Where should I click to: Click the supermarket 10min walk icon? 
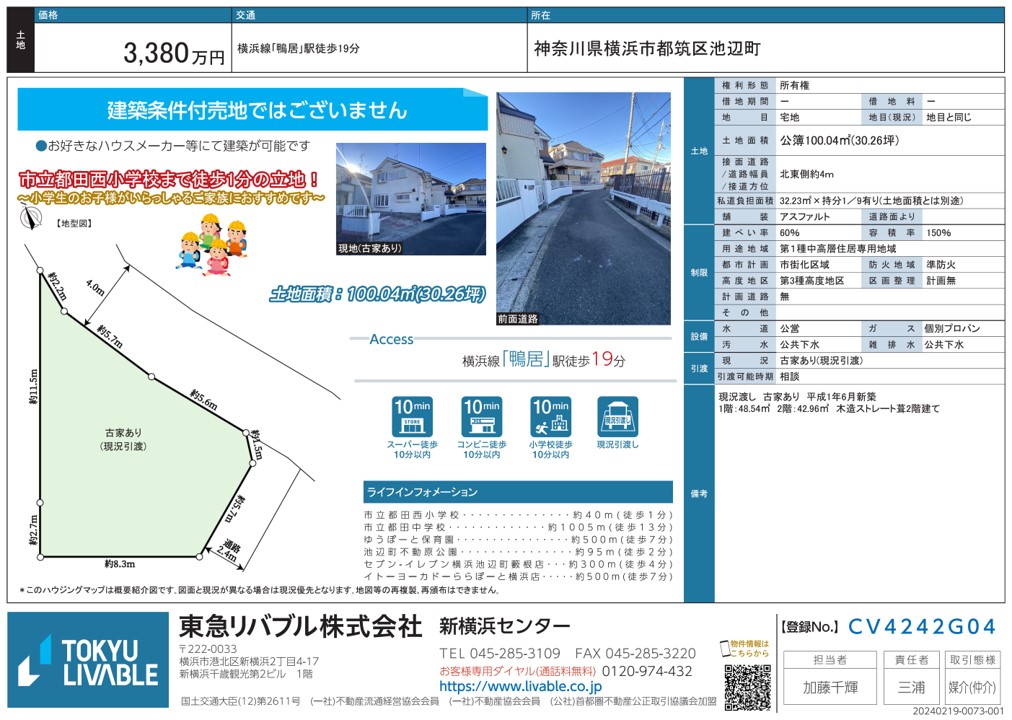pyautogui.click(x=413, y=418)
